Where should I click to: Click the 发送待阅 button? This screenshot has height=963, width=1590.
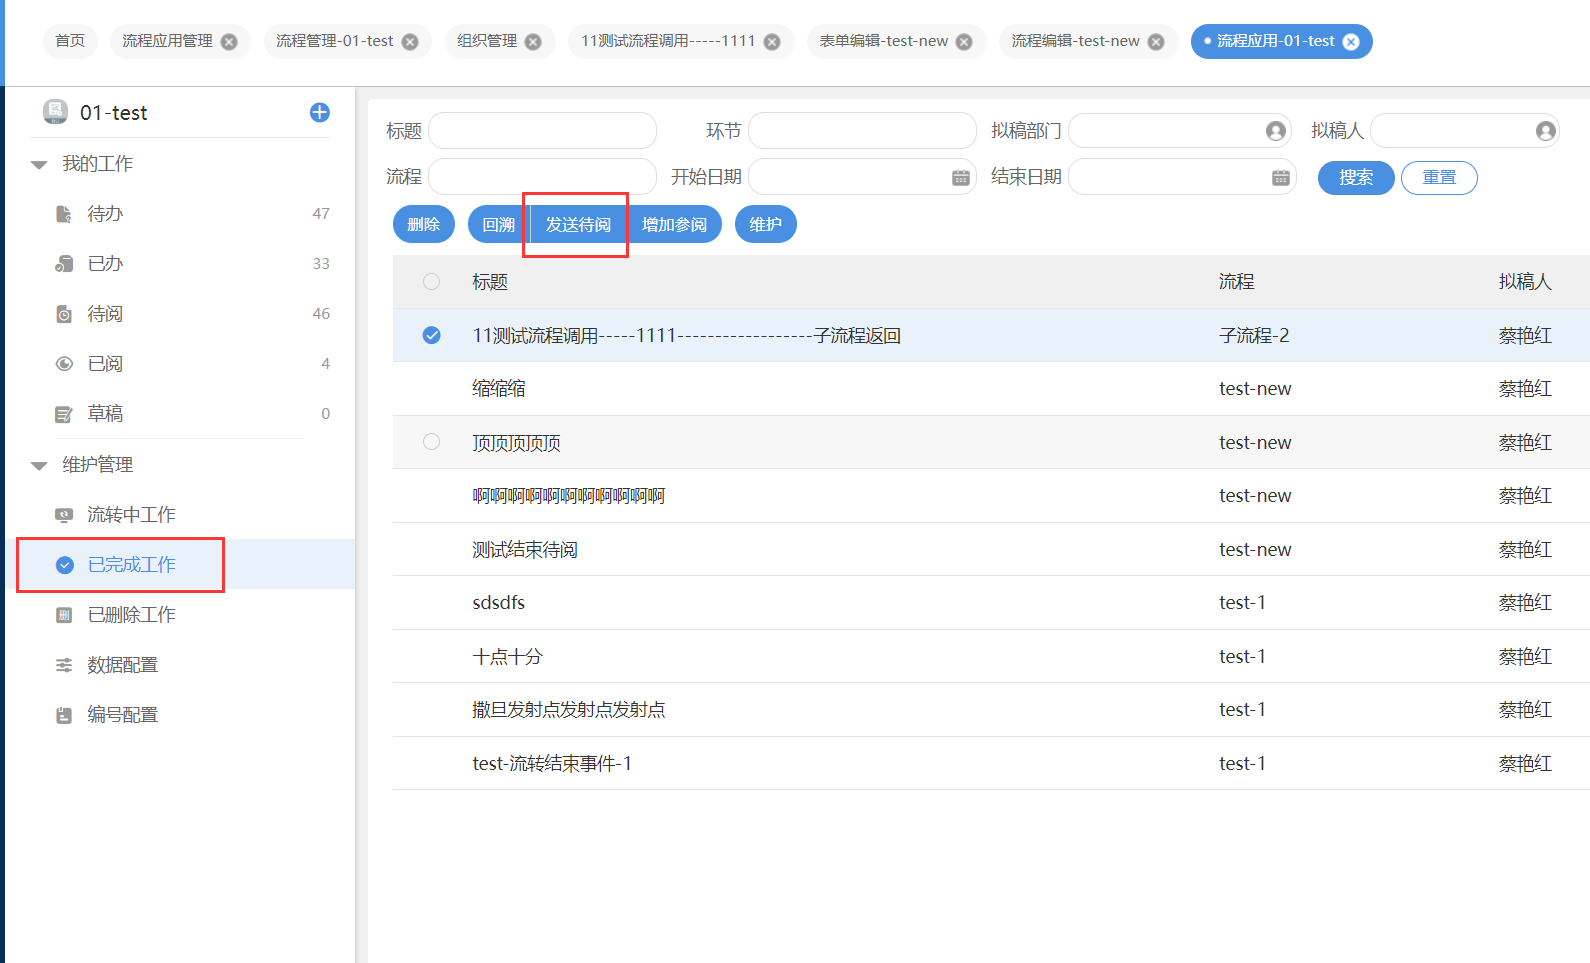click(x=577, y=225)
